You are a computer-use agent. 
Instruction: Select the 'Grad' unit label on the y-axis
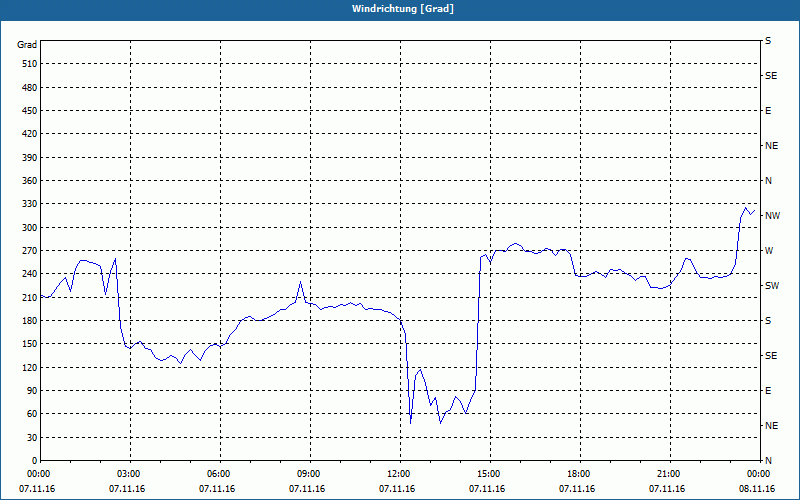[27, 45]
